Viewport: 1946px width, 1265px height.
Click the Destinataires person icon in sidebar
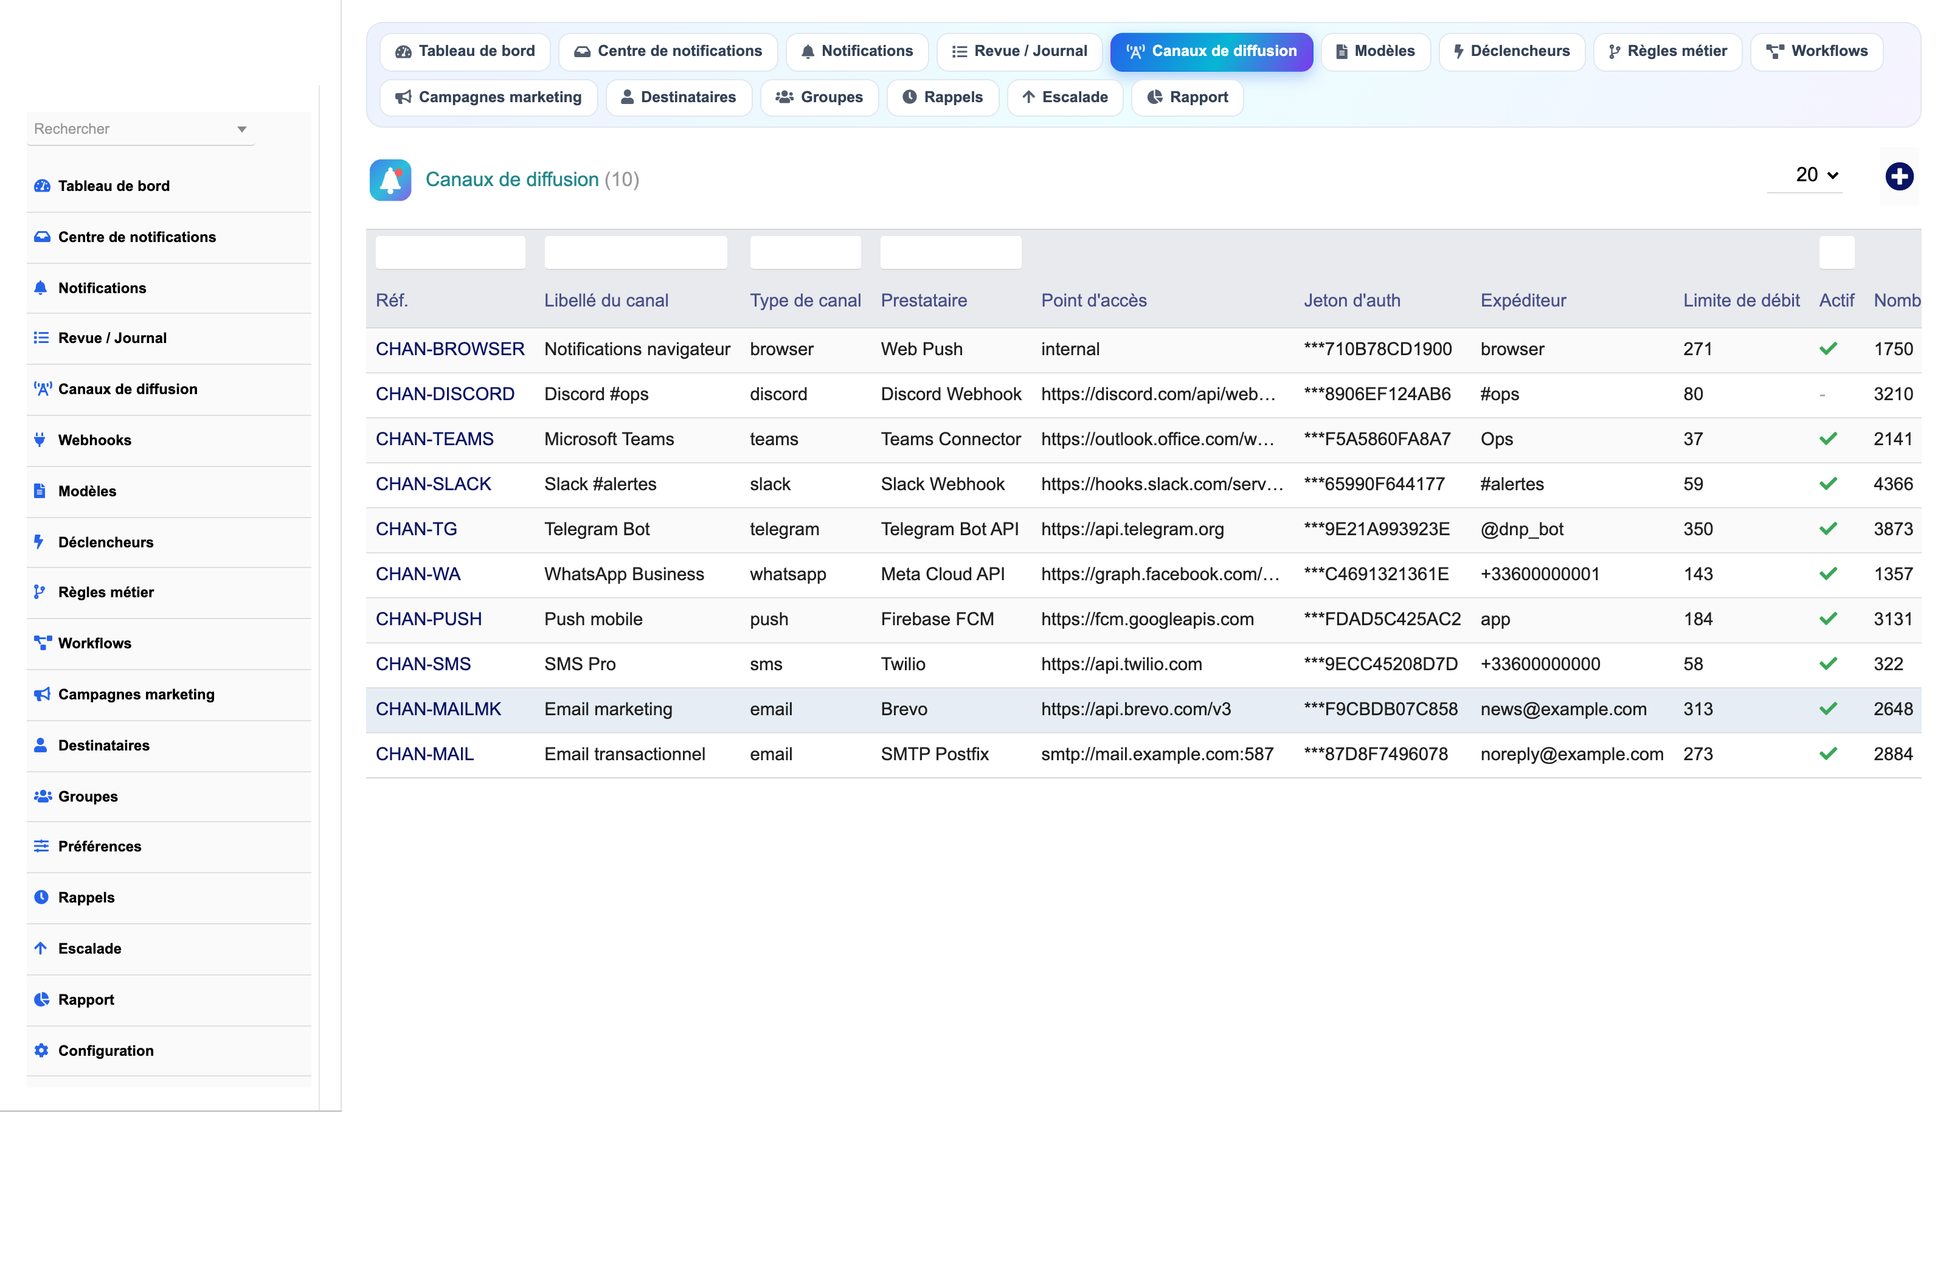coord(41,745)
